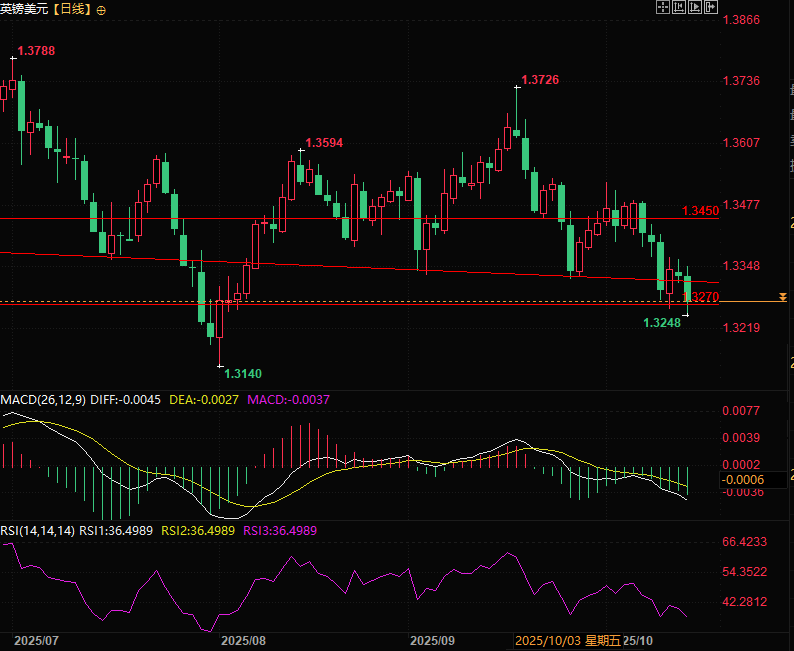Click the 1.3594 swing high label

pos(324,143)
